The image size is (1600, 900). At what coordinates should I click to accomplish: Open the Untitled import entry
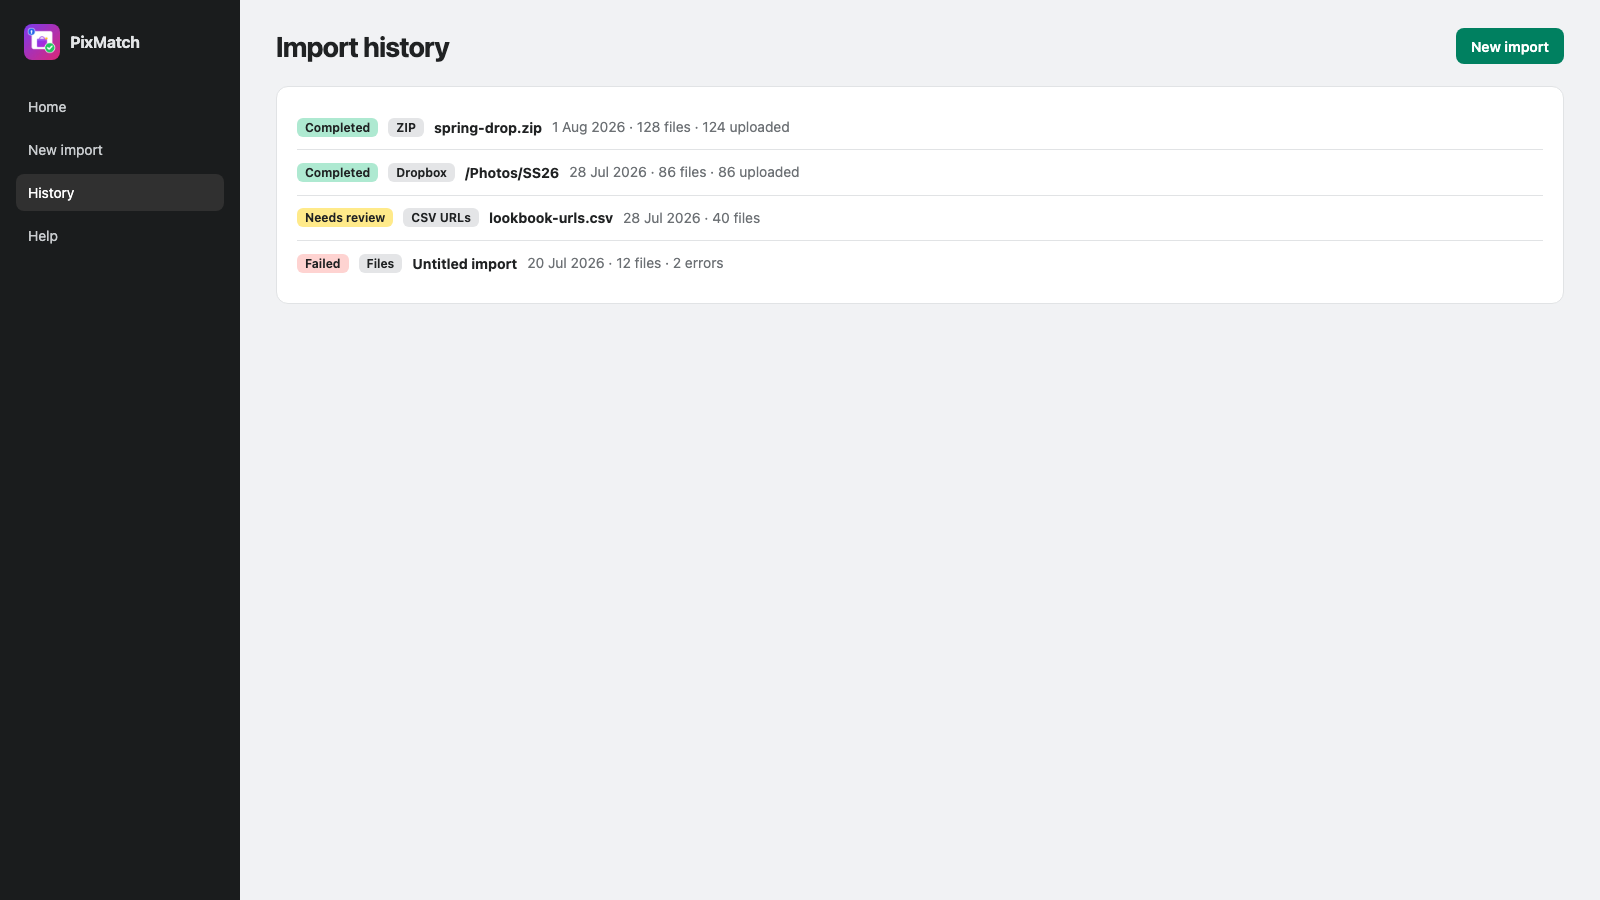coord(465,264)
